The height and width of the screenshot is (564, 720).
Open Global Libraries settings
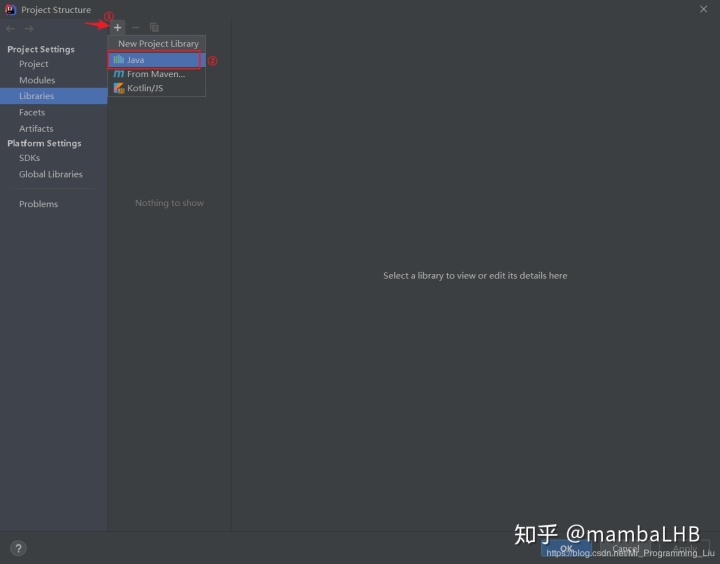tap(53, 174)
